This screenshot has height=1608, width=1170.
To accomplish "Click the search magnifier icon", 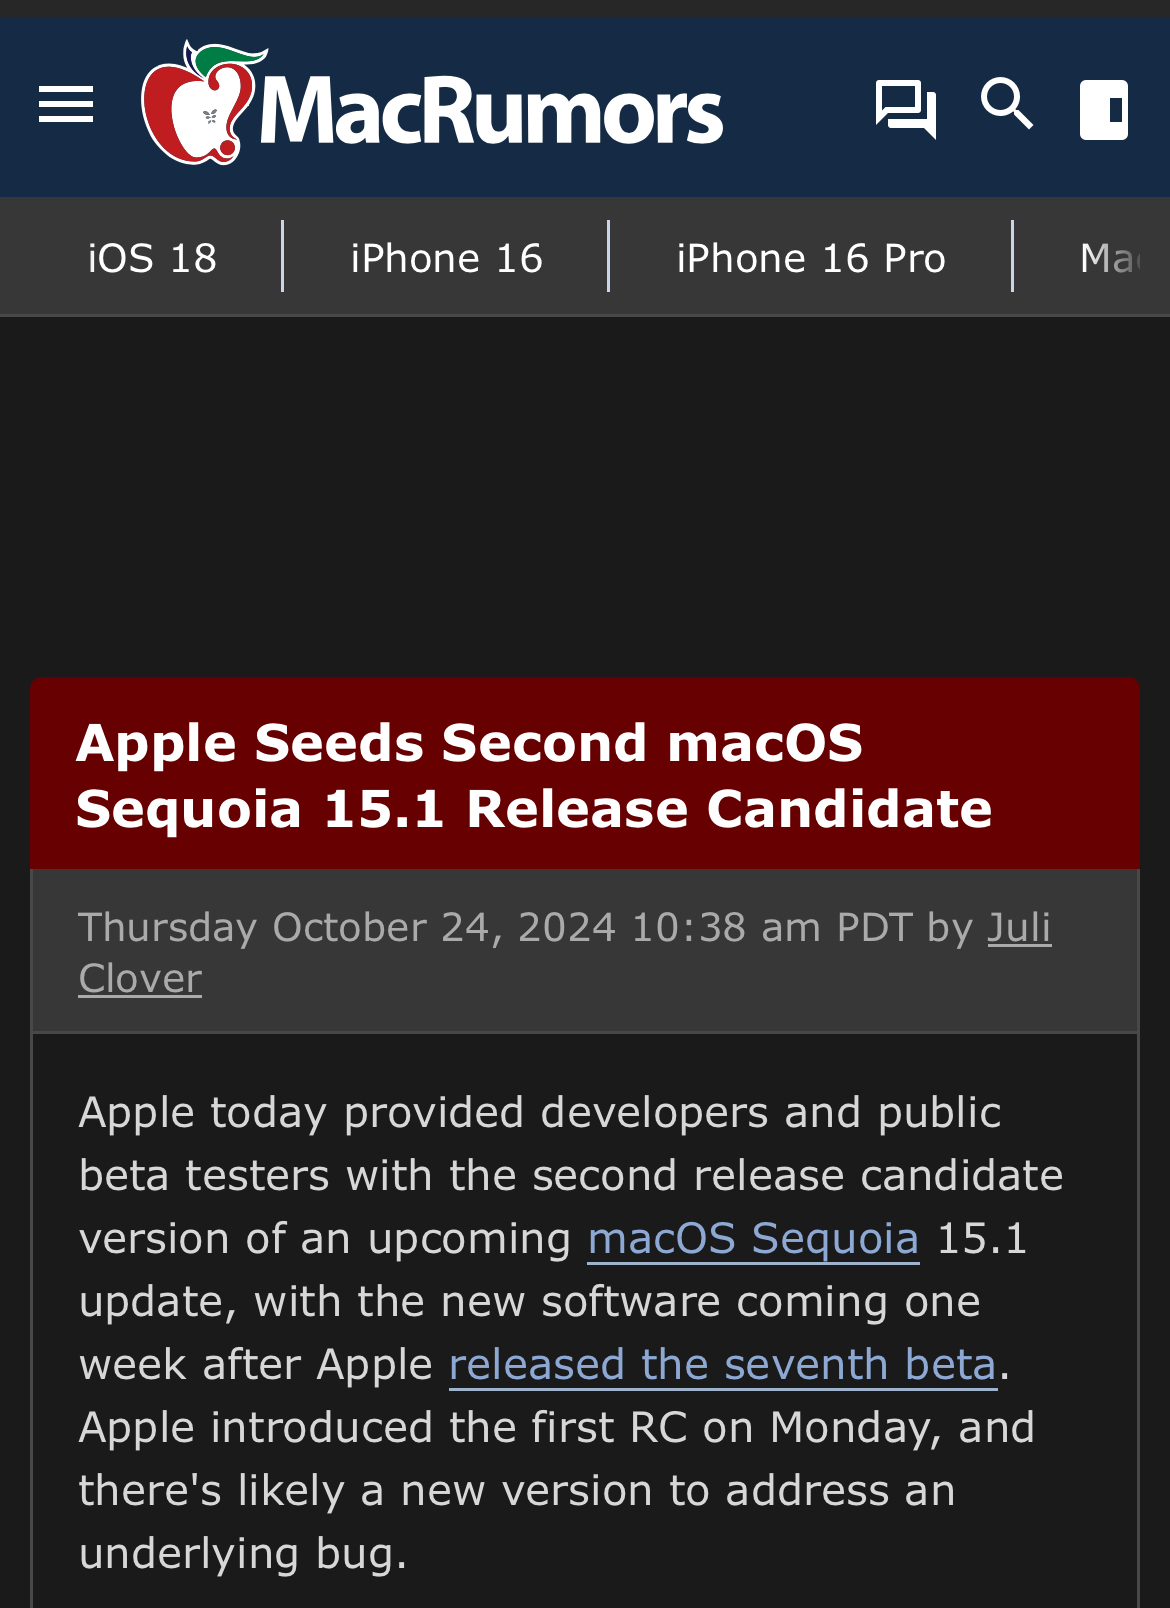I will coord(1006,106).
